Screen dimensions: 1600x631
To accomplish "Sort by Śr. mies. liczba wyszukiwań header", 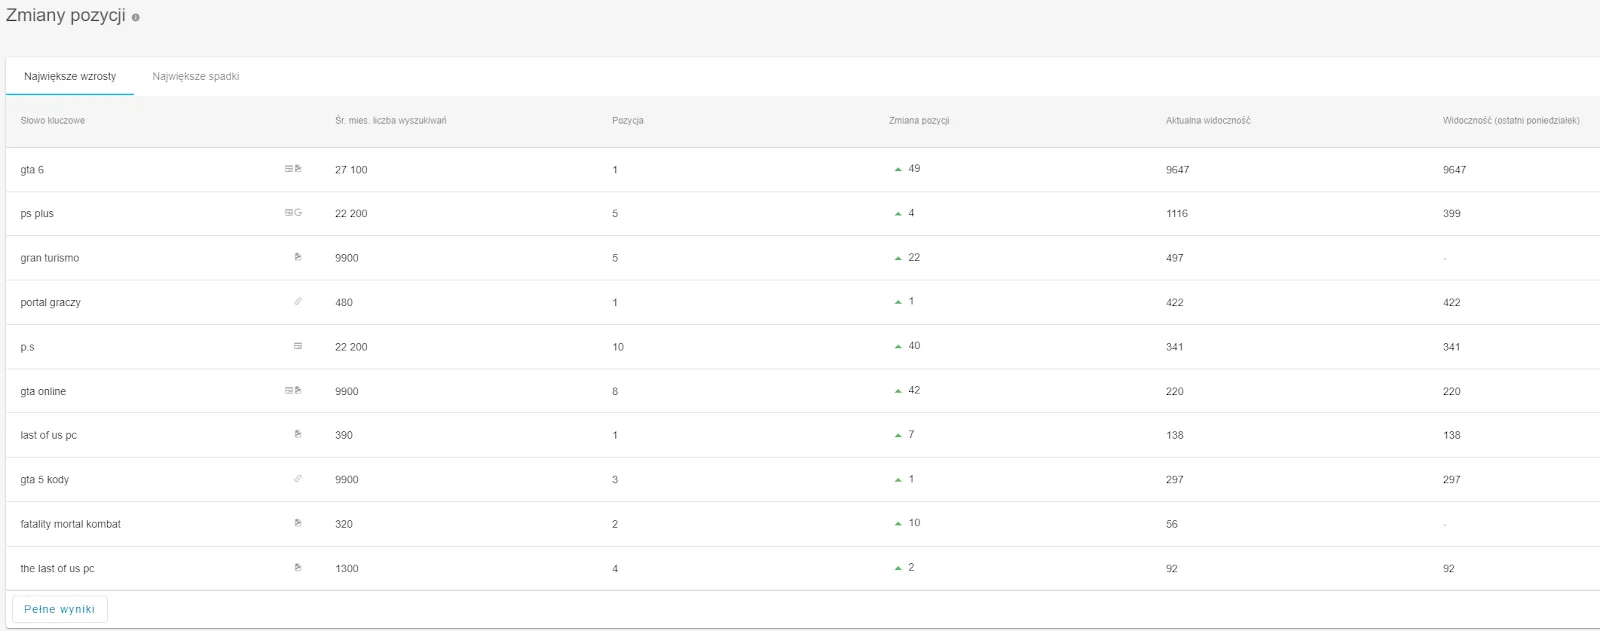I will 391,121.
